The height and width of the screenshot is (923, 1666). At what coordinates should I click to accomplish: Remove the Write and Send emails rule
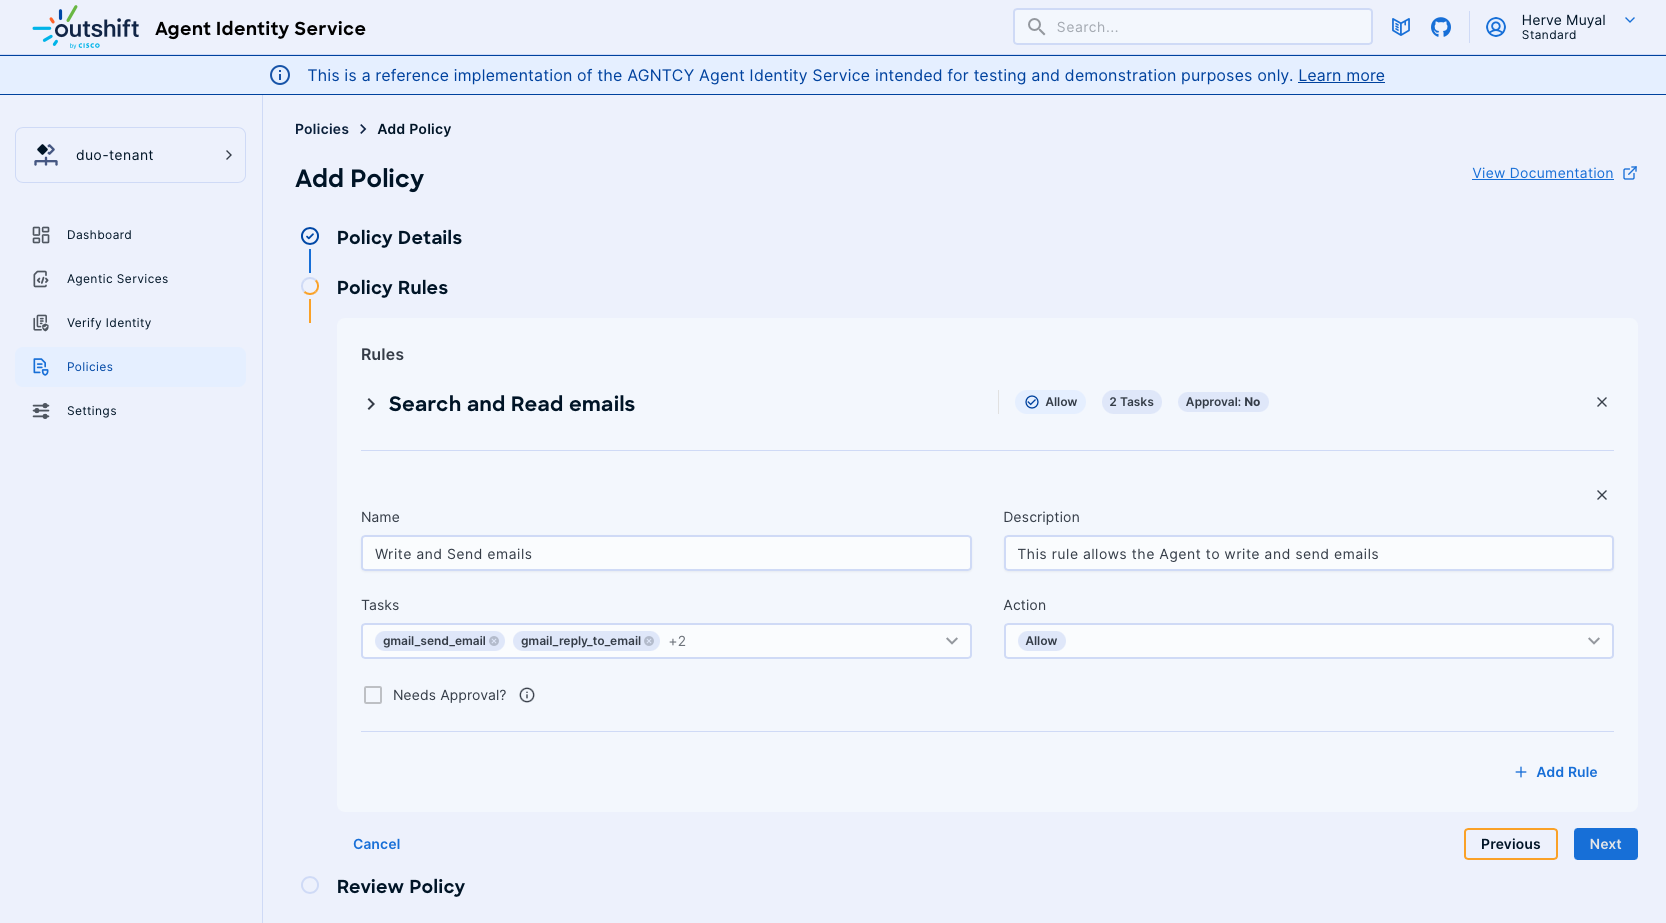(1601, 495)
